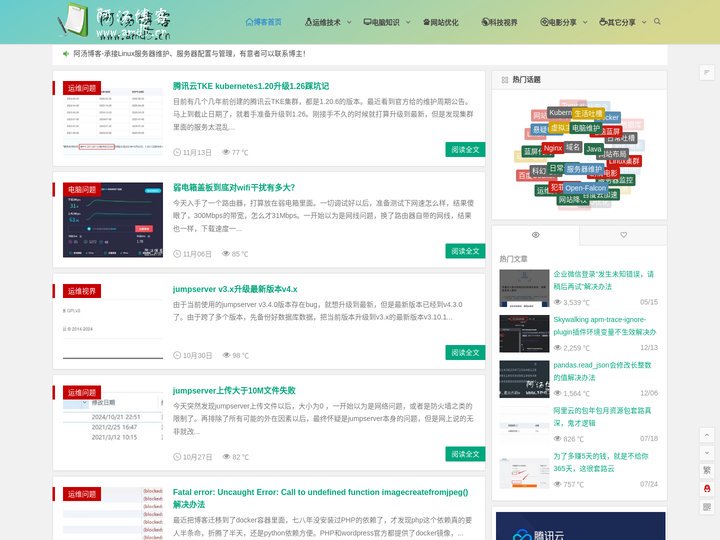Click 阅读全文 for the wifi interference article
Image resolution: width=720 pixels, height=540 pixels.
tap(465, 251)
